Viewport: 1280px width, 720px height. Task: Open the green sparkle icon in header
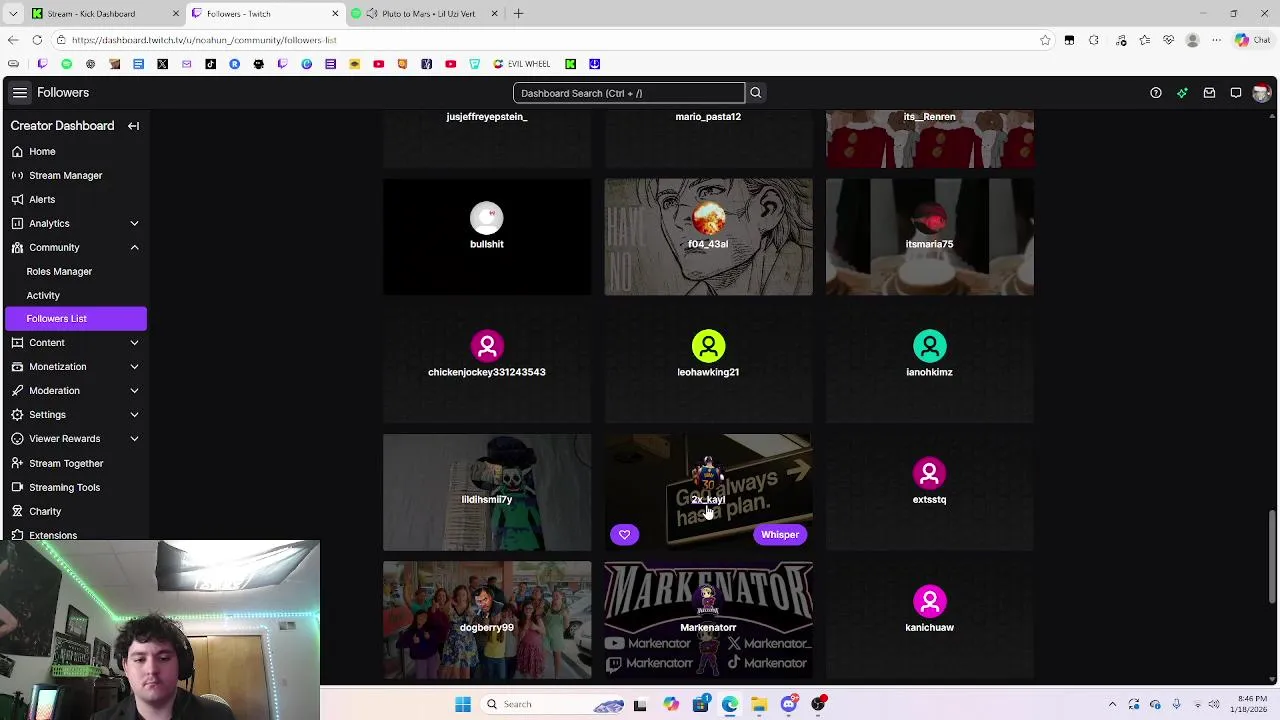point(1182,93)
